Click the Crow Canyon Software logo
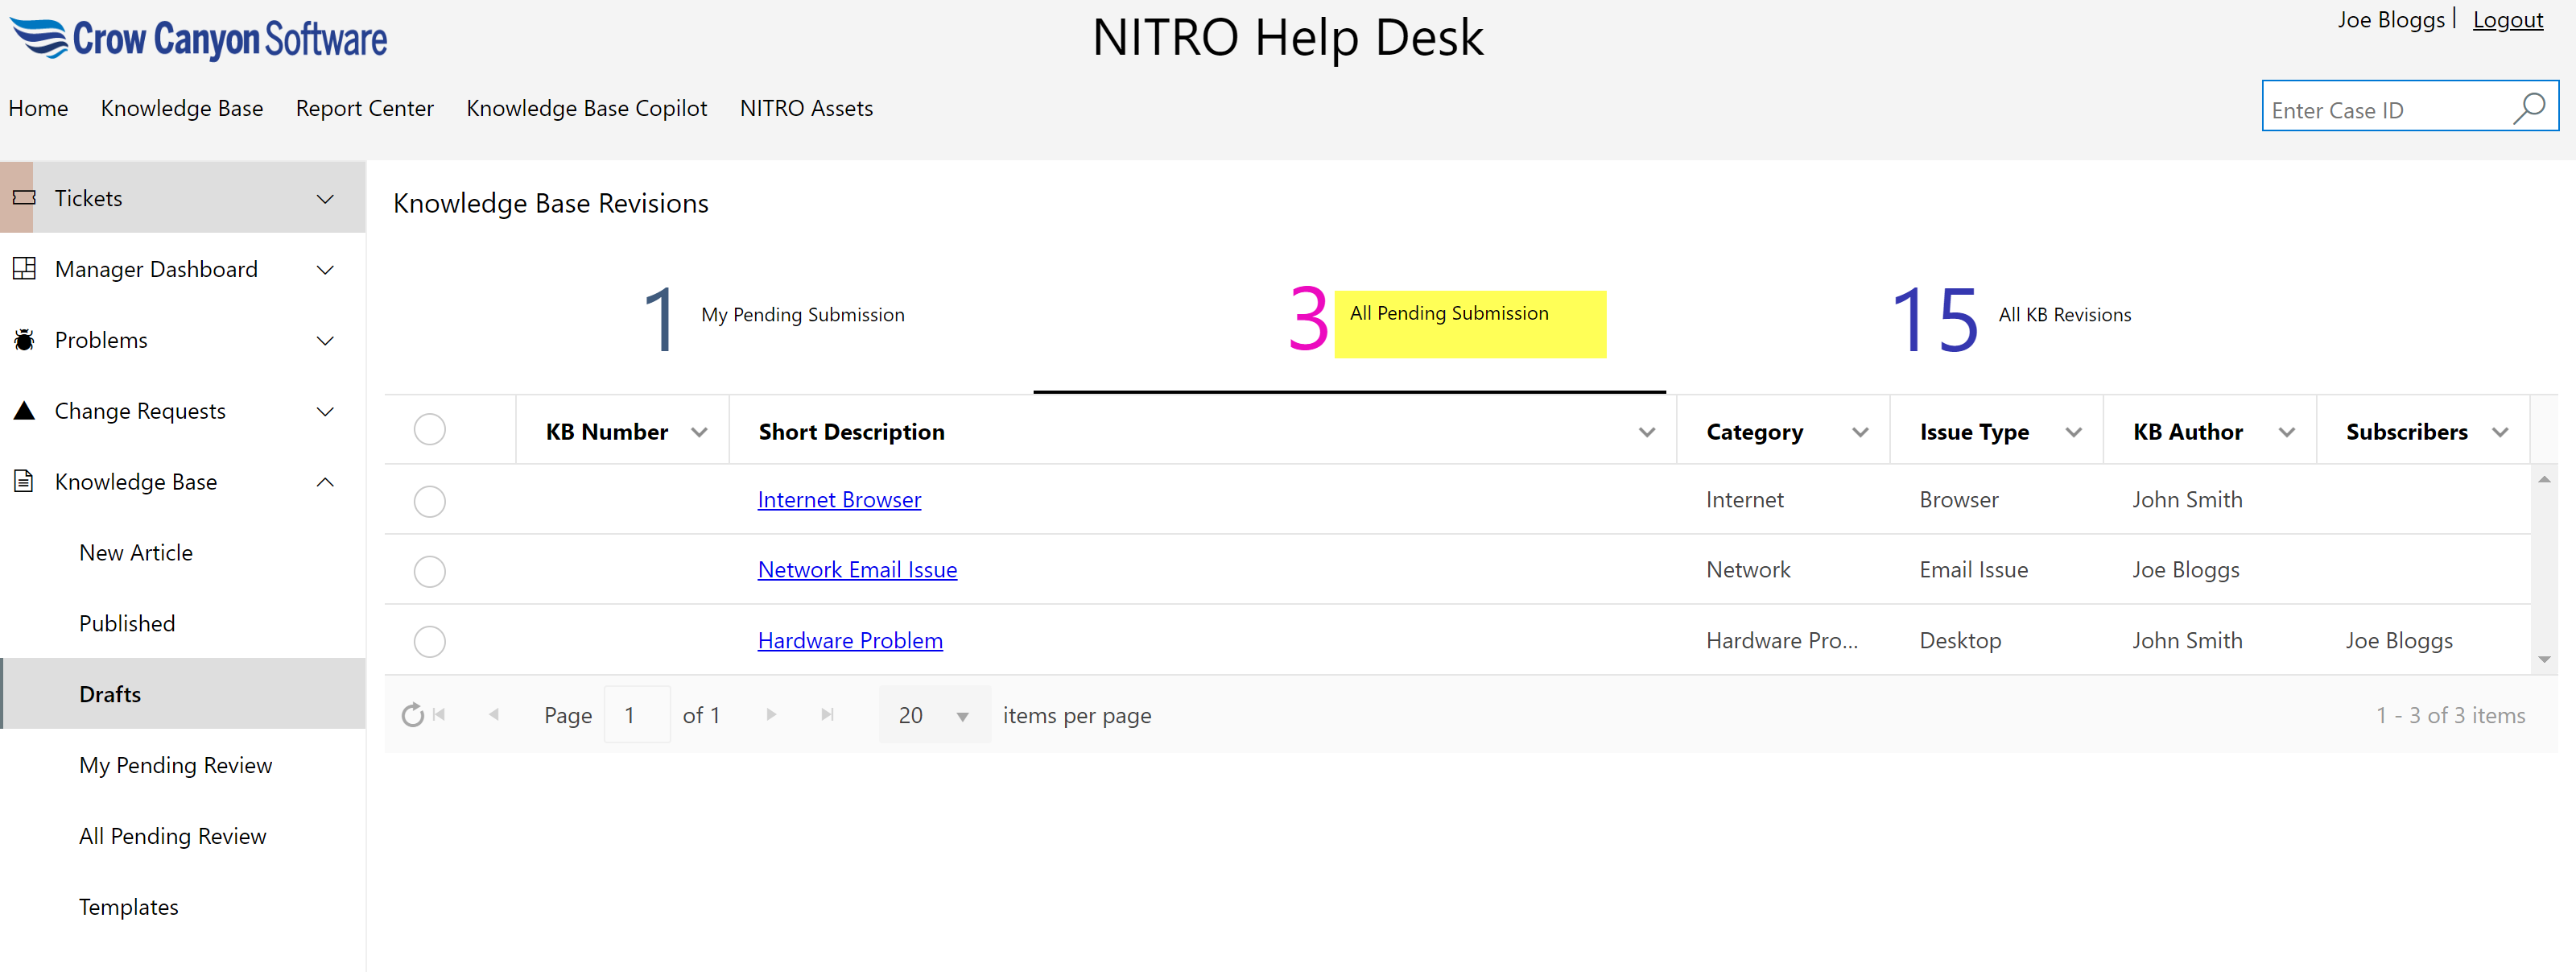This screenshot has height=972, width=2576. tap(198, 38)
